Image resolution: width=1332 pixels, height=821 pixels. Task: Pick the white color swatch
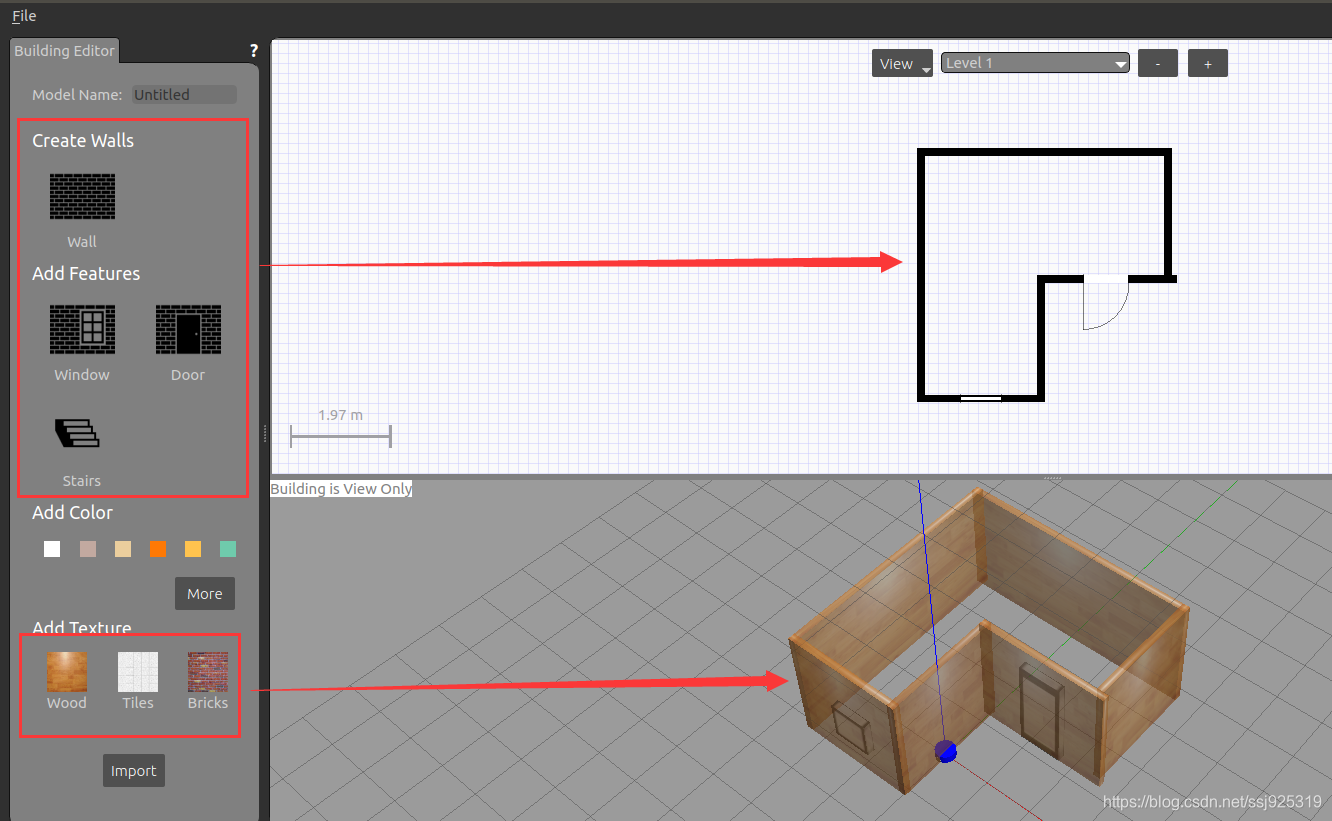click(52, 549)
